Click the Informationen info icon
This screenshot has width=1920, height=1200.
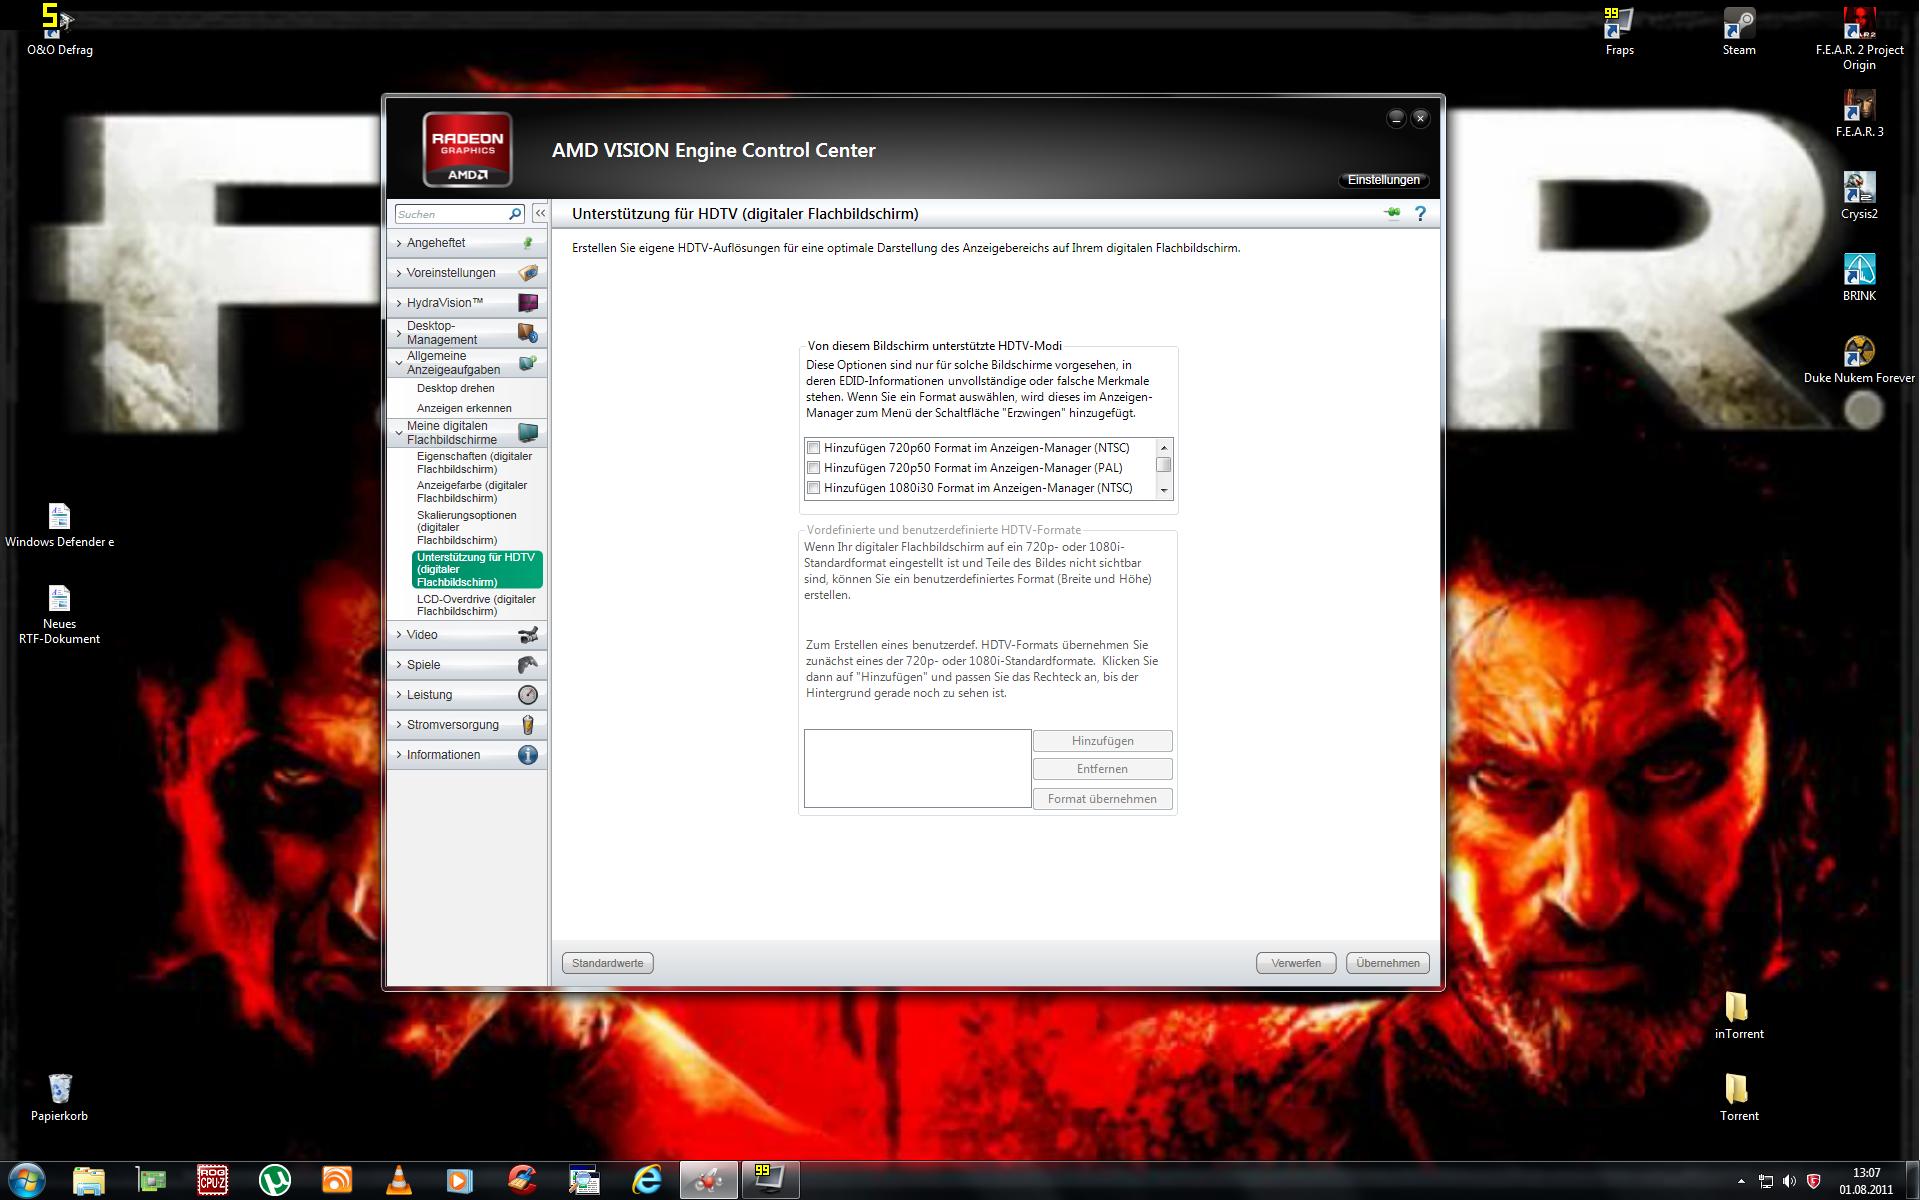coord(528,755)
